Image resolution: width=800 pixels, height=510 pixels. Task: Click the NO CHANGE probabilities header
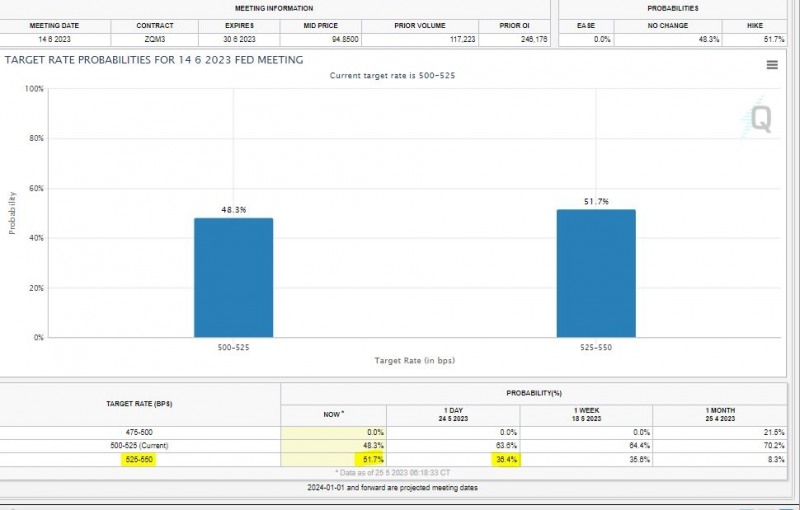tap(667, 26)
